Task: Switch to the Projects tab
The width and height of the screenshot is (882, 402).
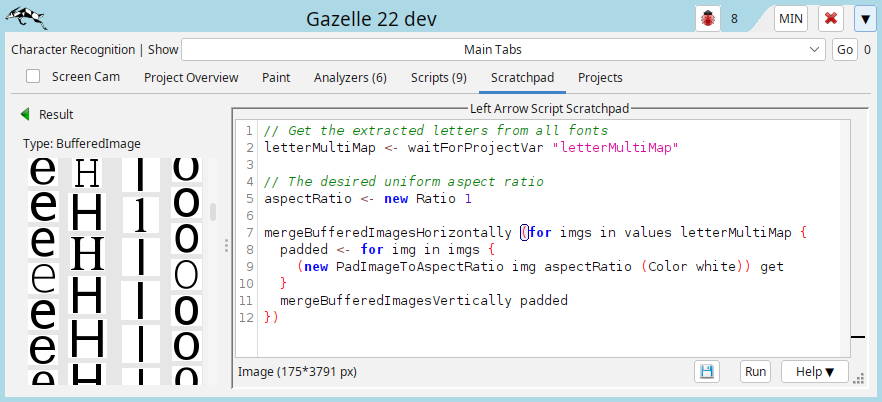Action: tap(600, 77)
